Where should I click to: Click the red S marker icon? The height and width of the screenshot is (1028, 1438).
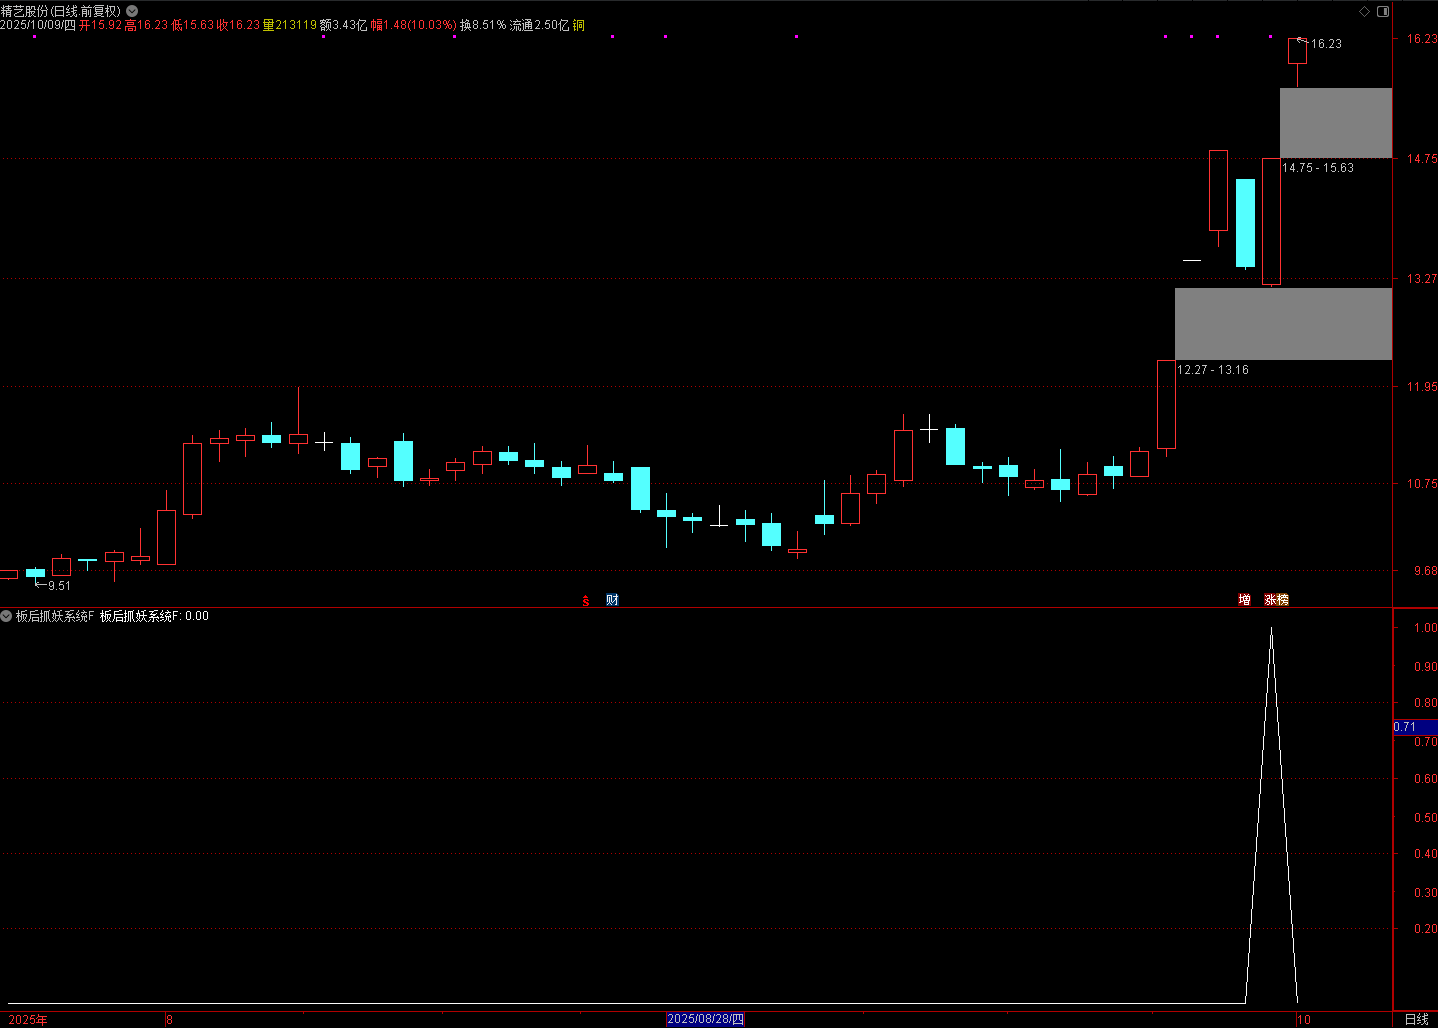tap(586, 601)
